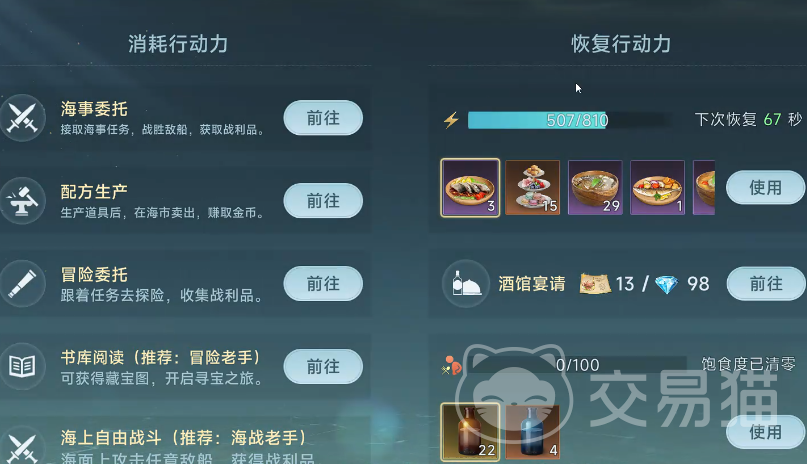The width and height of the screenshot is (807, 464).
Task: Click the crossed swords 海事委托 icon
Action: pos(22,118)
